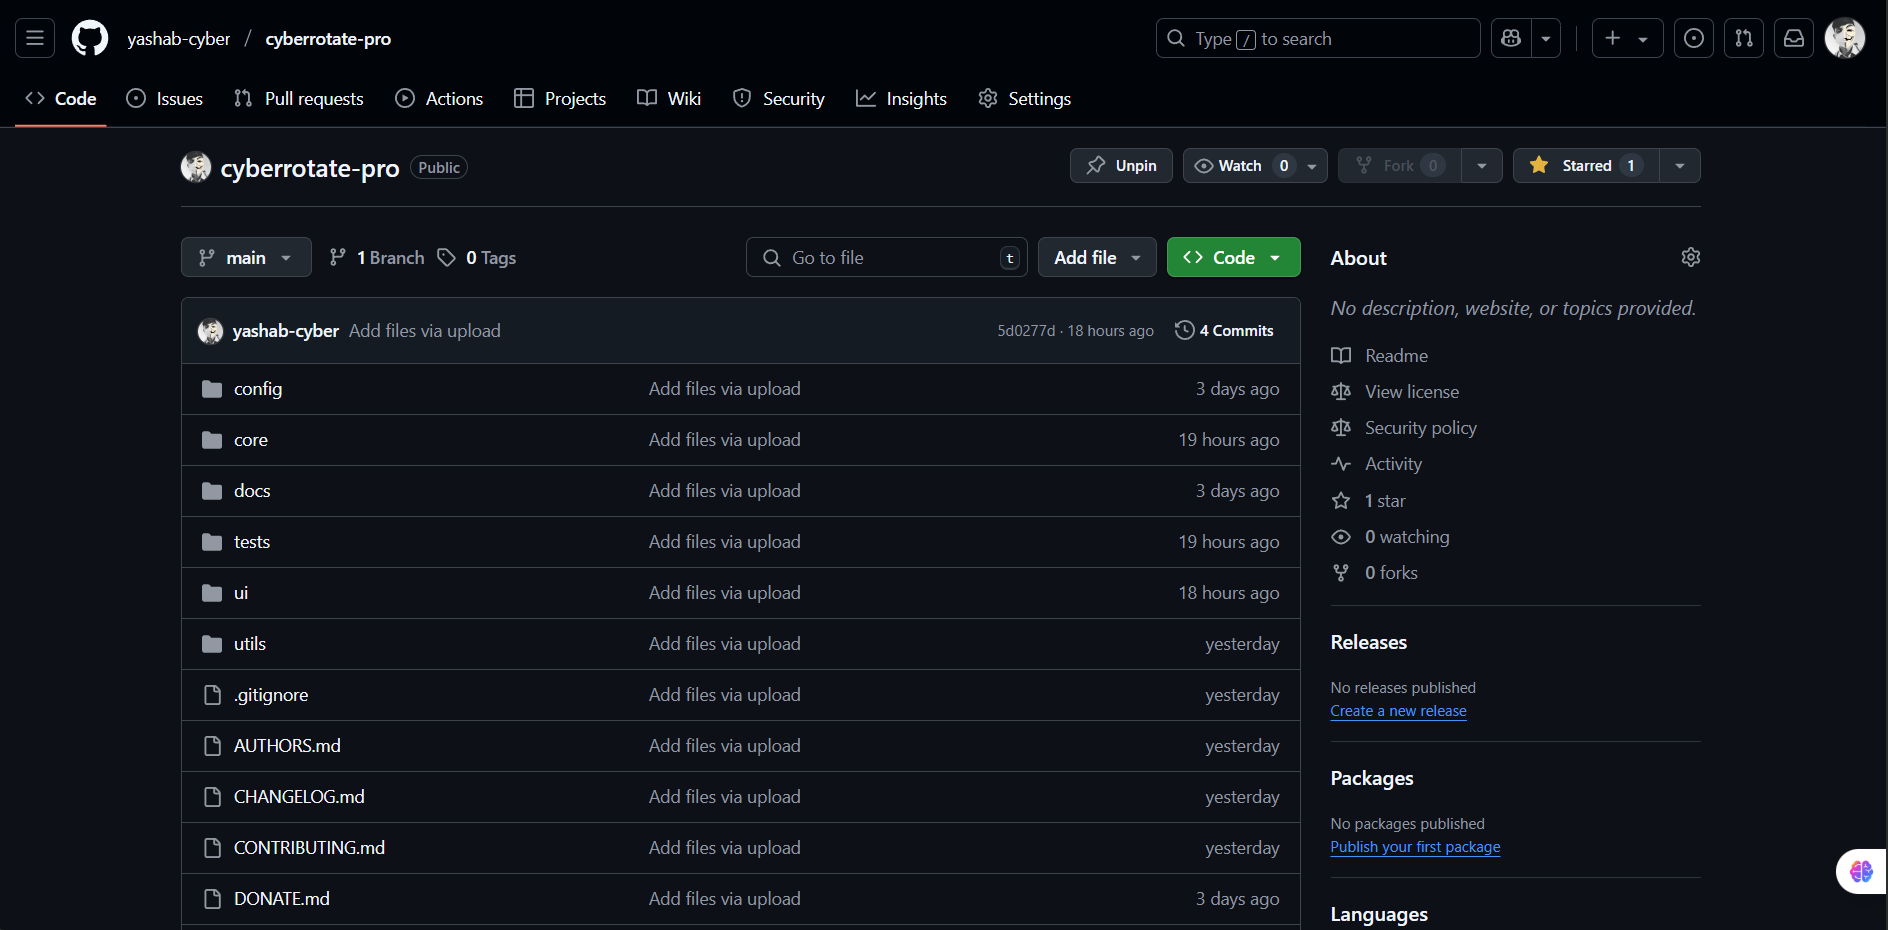Toggle the Starred button to unstar
1888x930 pixels.
tap(1586, 166)
